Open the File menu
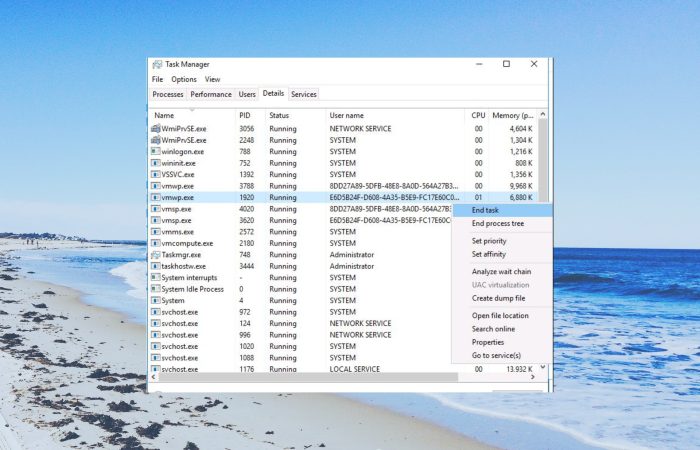Image resolution: width=700 pixels, height=450 pixels. click(157, 79)
